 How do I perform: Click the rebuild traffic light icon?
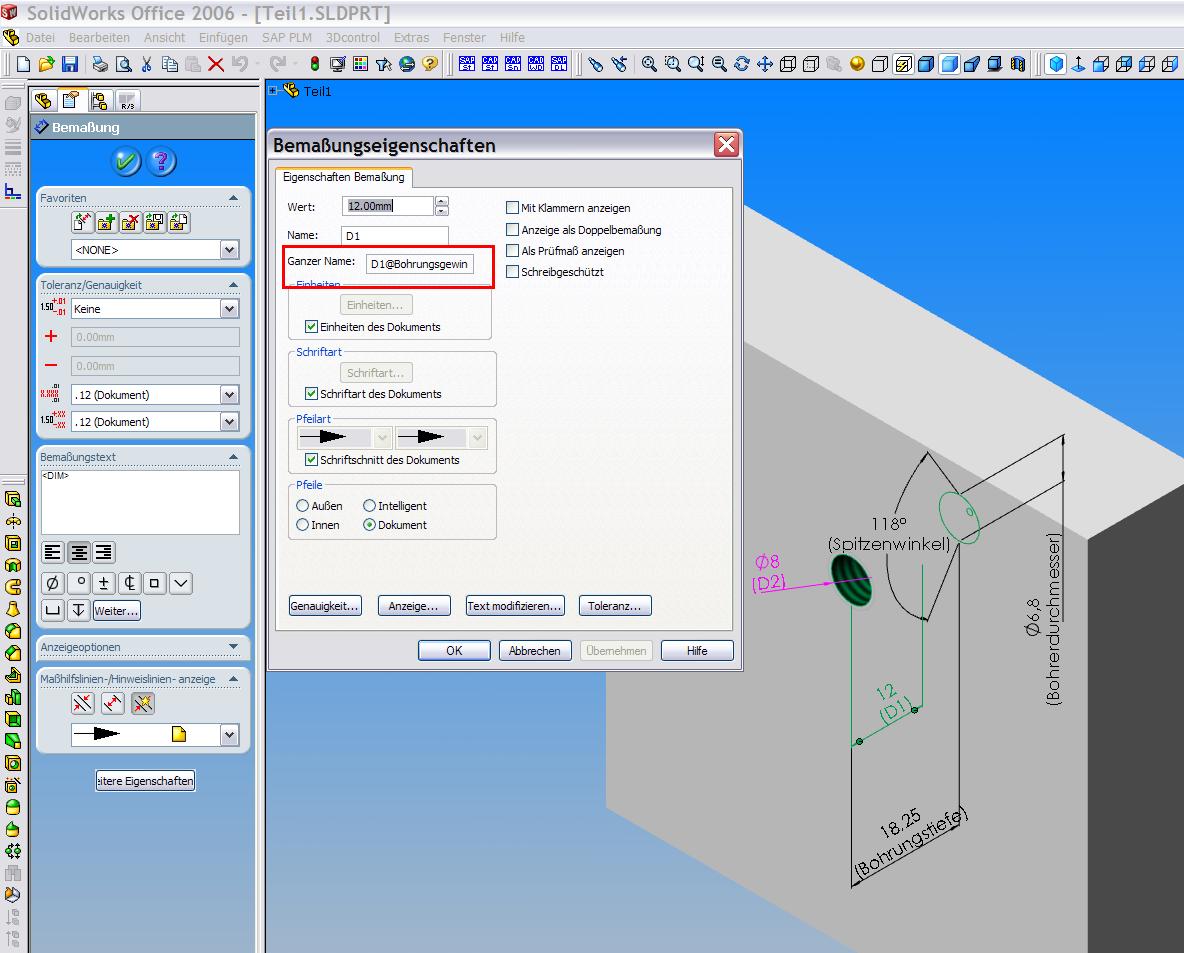[x=314, y=64]
